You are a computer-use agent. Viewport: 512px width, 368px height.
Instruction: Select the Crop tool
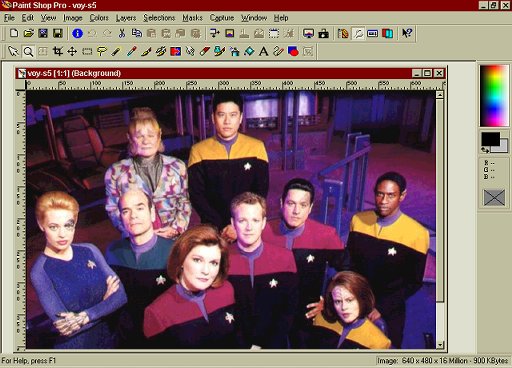[x=58, y=51]
